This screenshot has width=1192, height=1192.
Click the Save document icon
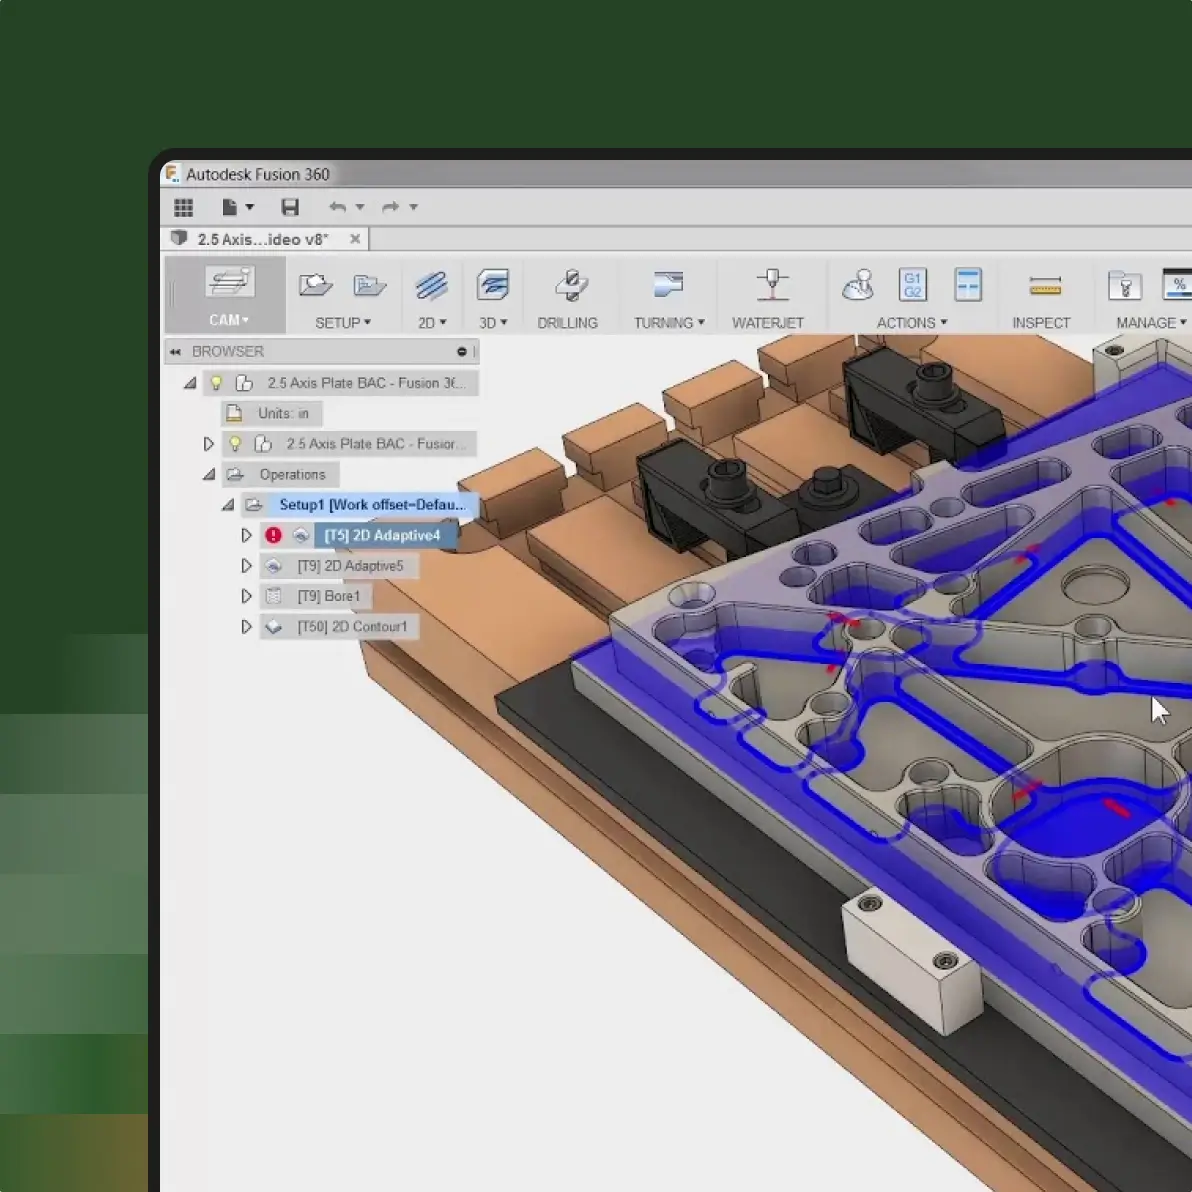[x=290, y=207]
